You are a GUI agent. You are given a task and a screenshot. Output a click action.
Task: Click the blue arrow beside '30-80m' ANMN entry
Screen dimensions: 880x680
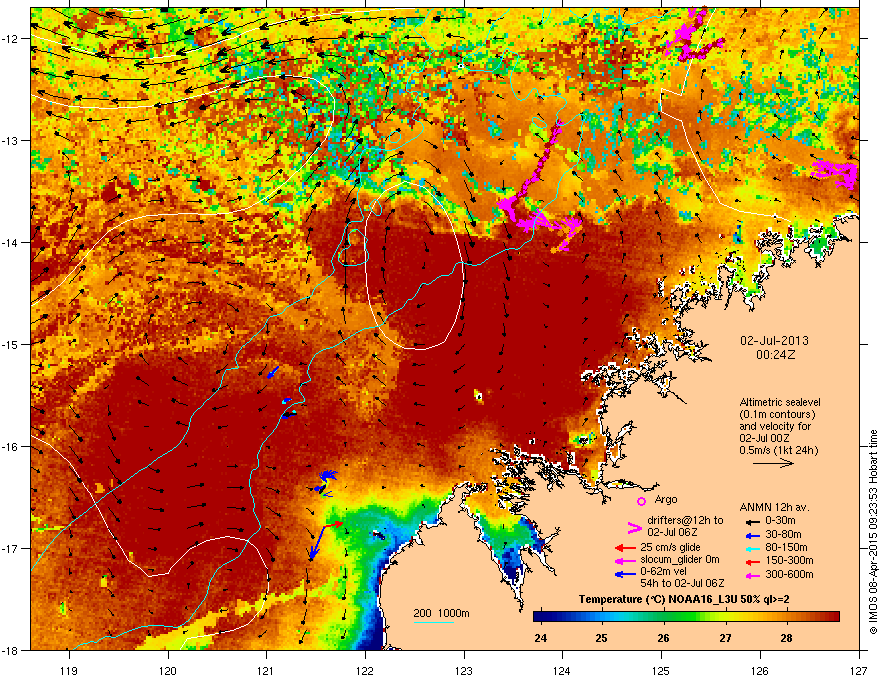[x=753, y=535]
